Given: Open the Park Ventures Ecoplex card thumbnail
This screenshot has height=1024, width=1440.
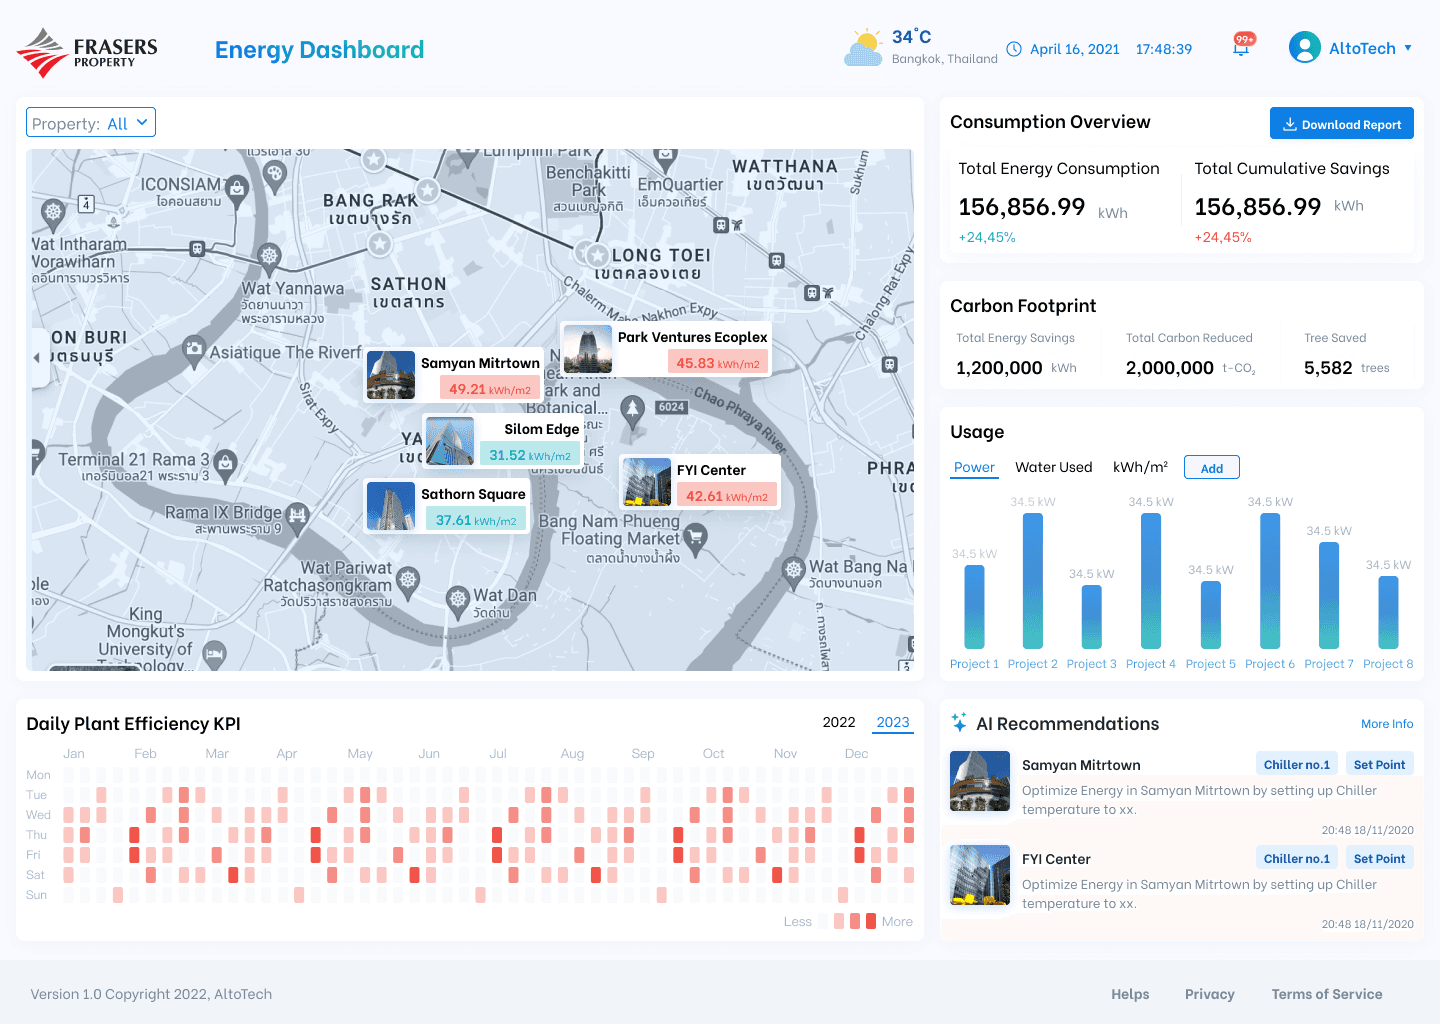Looking at the screenshot, I should (588, 349).
